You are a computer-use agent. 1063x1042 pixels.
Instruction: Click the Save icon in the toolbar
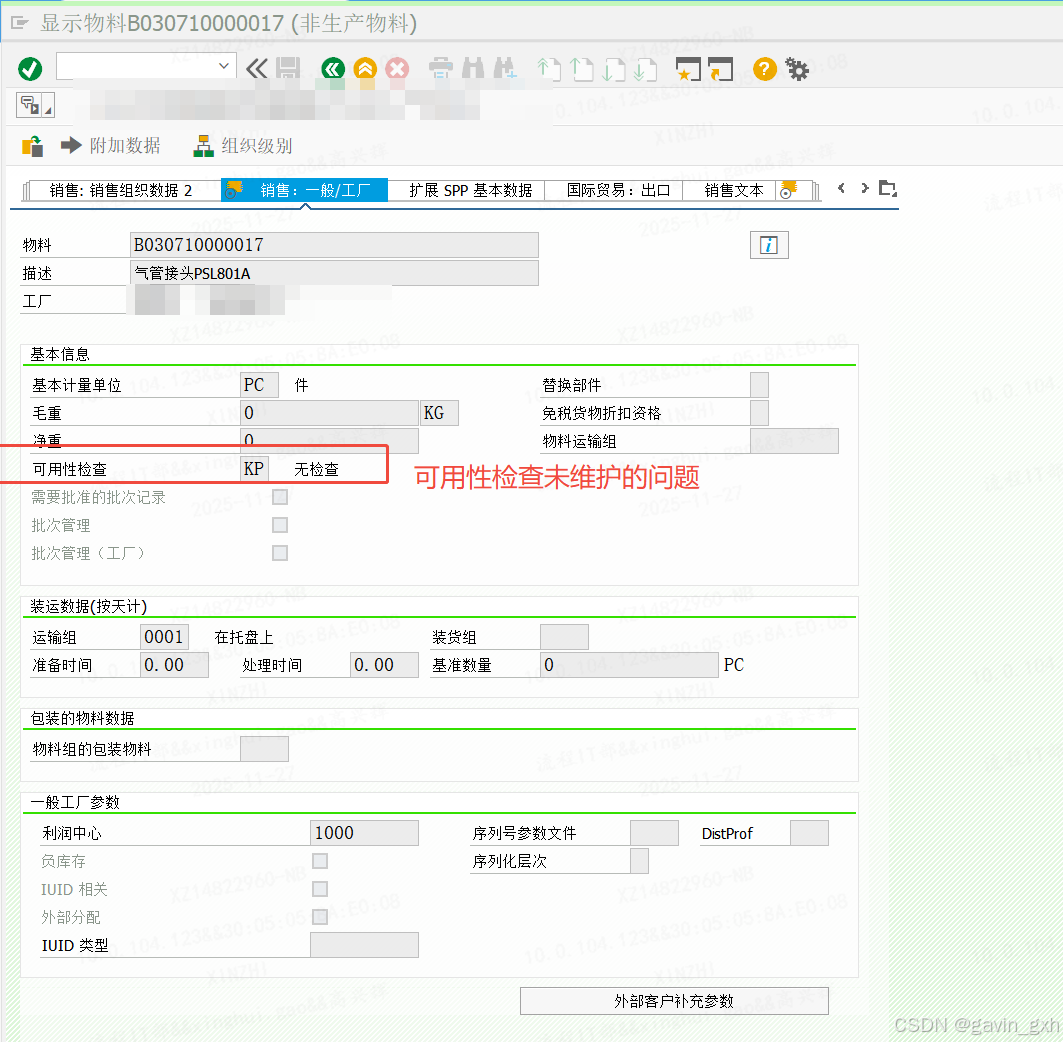[x=289, y=69]
